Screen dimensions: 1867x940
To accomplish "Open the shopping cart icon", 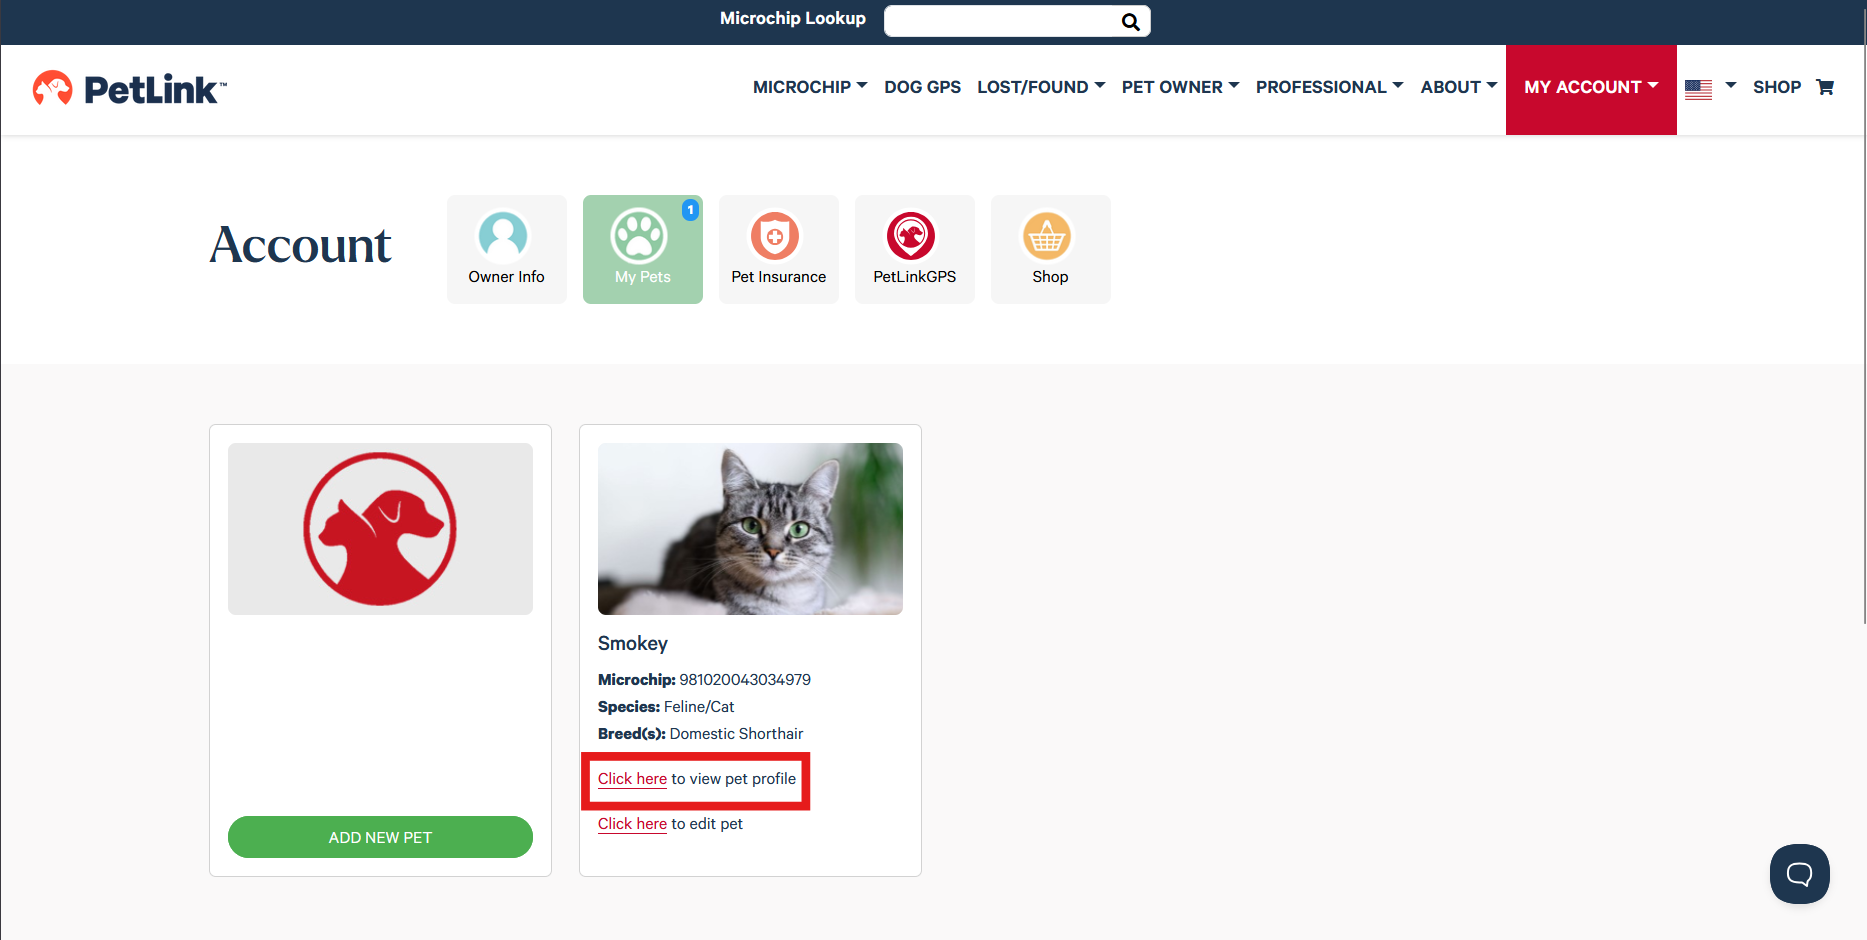I will tap(1825, 87).
